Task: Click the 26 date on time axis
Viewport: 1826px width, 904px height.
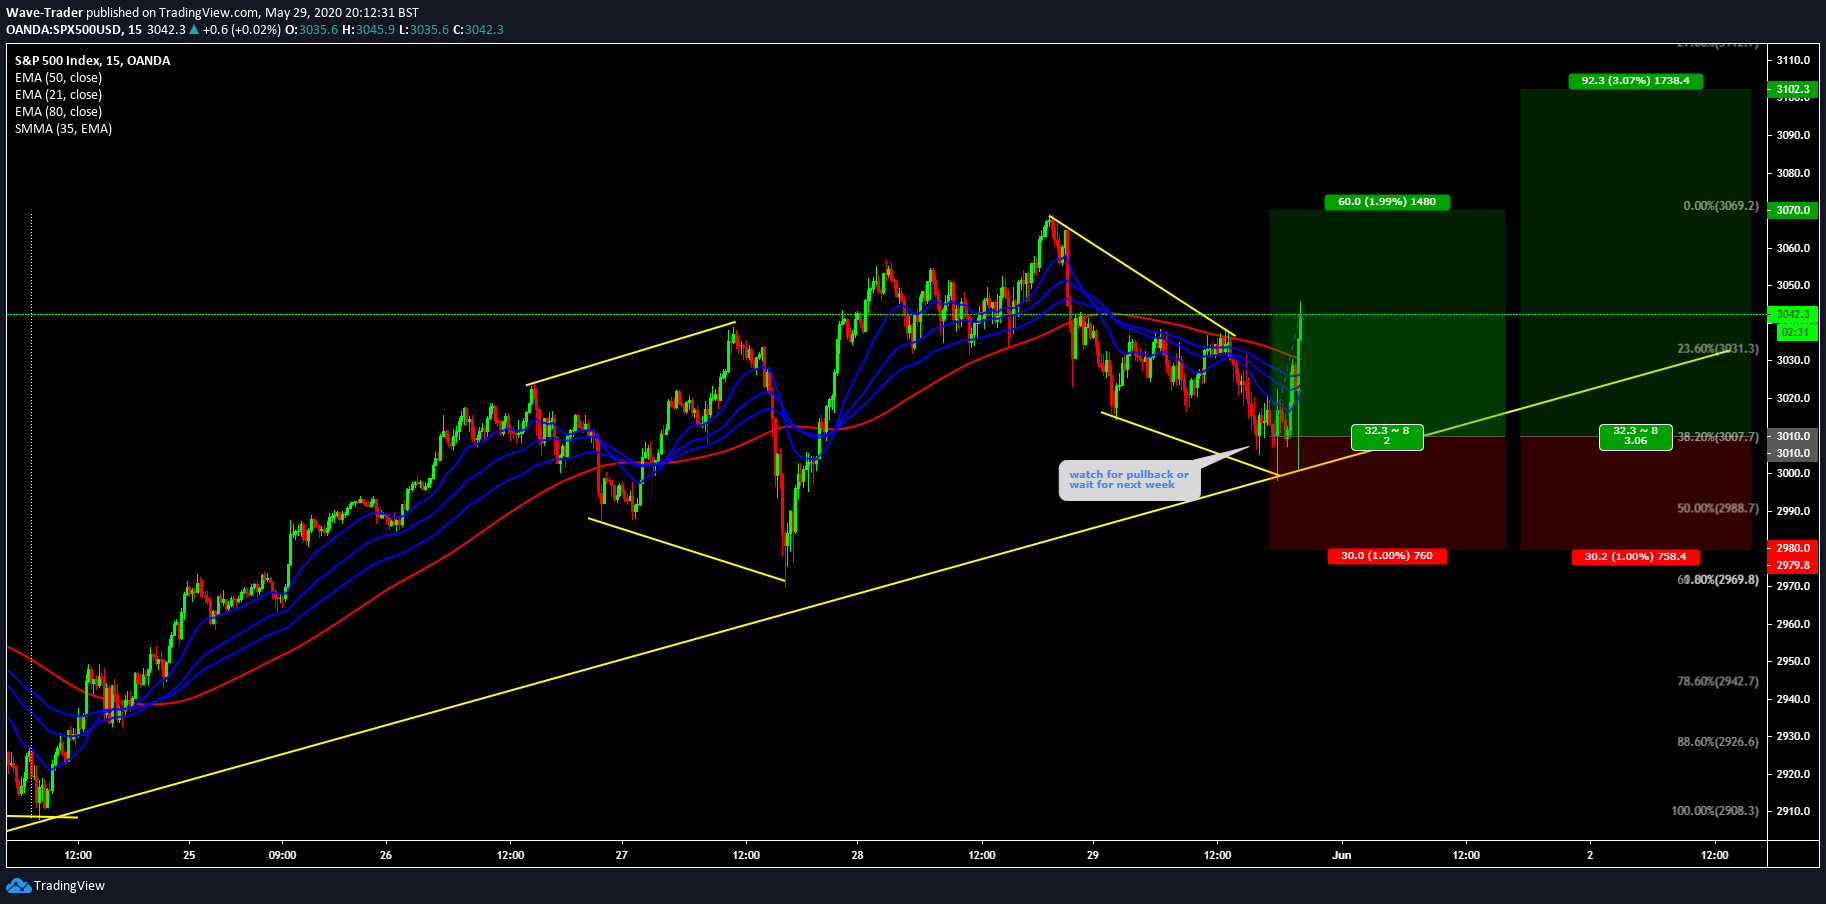Action: [x=386, y=855]
